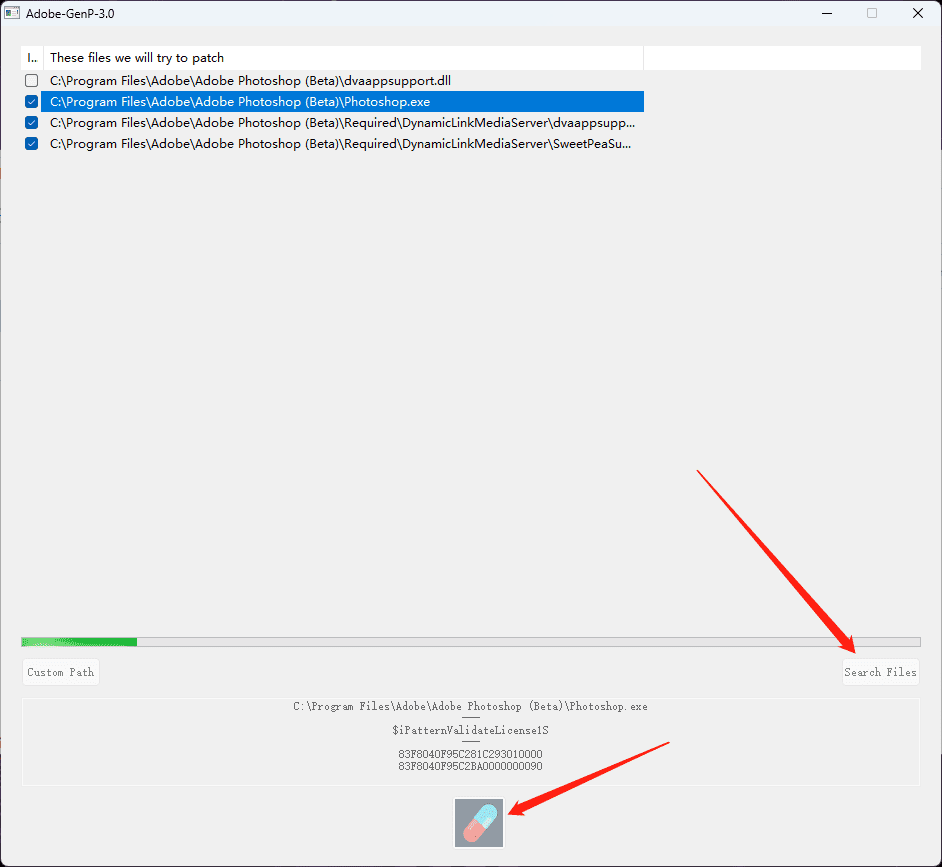The height and width of the screenshot is (867, 942).
Task: Click the $iPatternValidateLicense1S text in info panel
Action: 470,730
